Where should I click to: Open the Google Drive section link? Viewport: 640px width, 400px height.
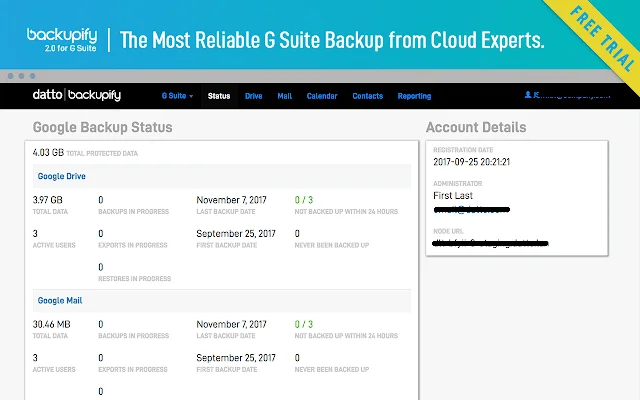tap(62, 176)
